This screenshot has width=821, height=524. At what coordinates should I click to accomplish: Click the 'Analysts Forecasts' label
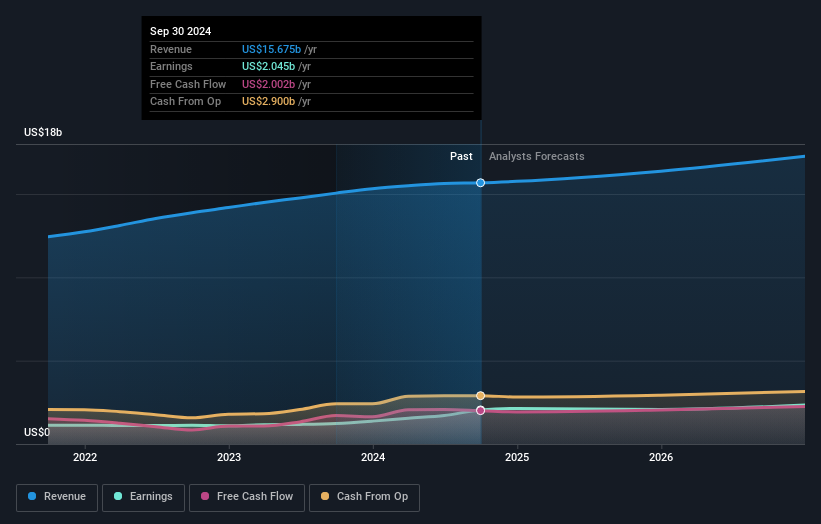[537, 157]
